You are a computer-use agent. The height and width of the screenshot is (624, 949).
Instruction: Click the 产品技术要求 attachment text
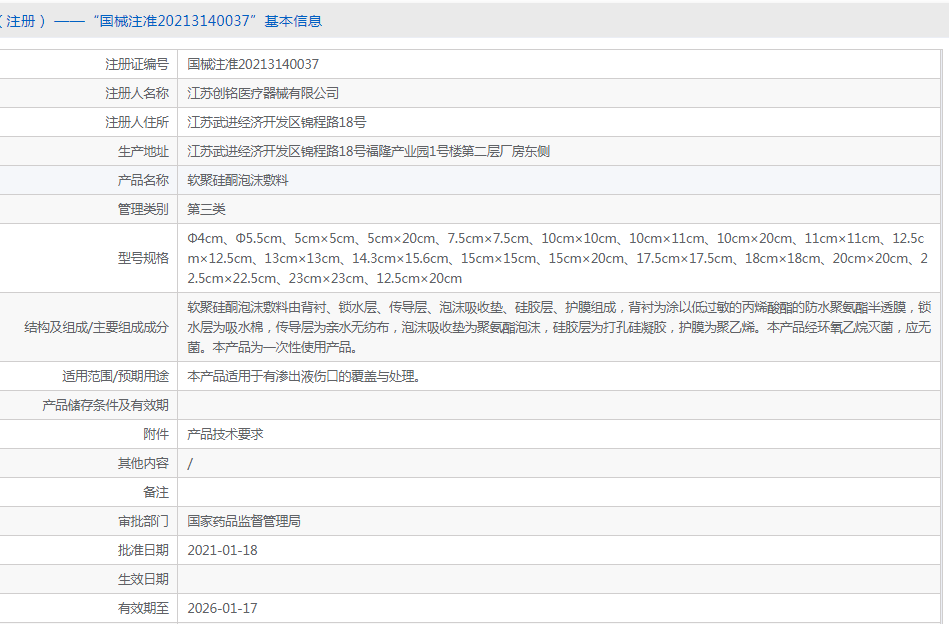(225, 435)
